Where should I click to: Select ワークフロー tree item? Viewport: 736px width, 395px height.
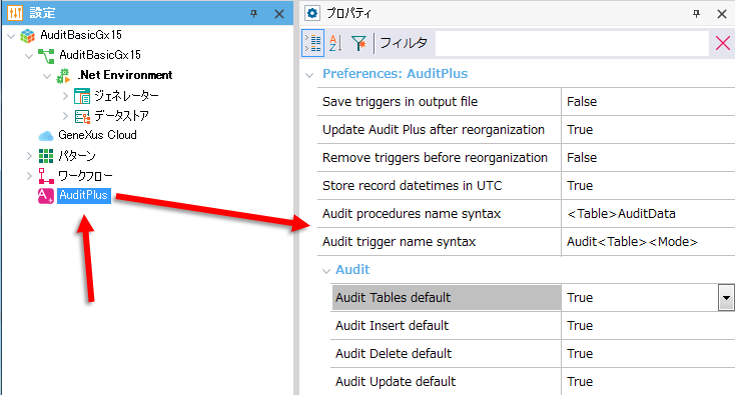[x=85, y=176]
